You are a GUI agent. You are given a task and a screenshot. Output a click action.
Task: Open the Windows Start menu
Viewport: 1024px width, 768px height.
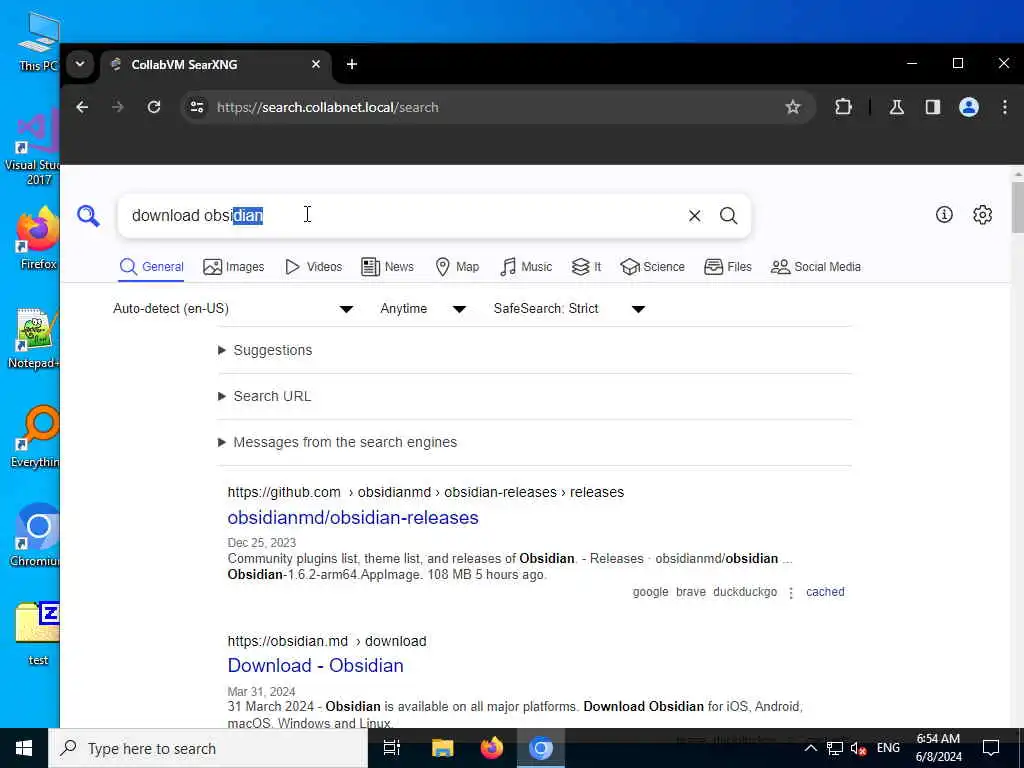24,748
